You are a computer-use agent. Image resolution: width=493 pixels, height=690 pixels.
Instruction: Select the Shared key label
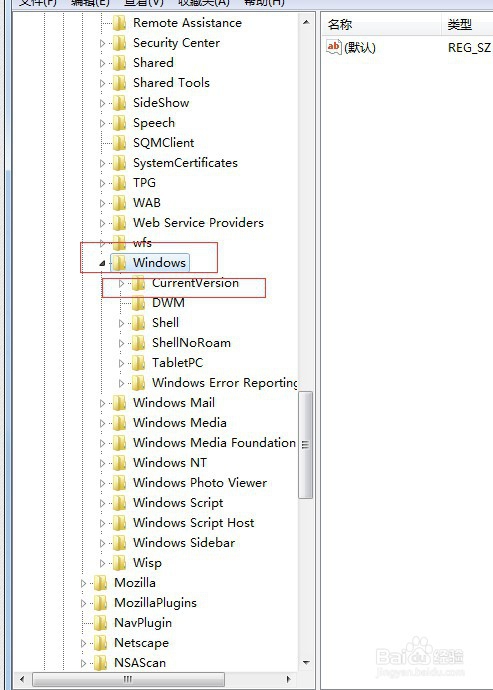pos(153,62)
